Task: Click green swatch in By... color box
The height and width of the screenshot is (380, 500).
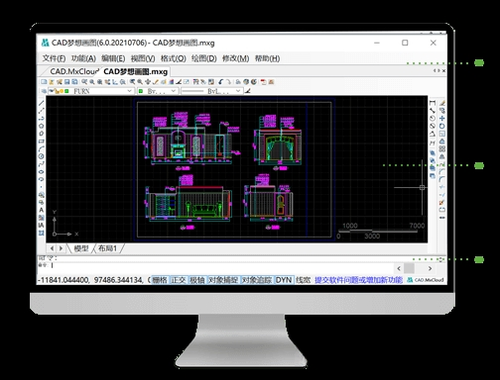Action: click(141, 91)
